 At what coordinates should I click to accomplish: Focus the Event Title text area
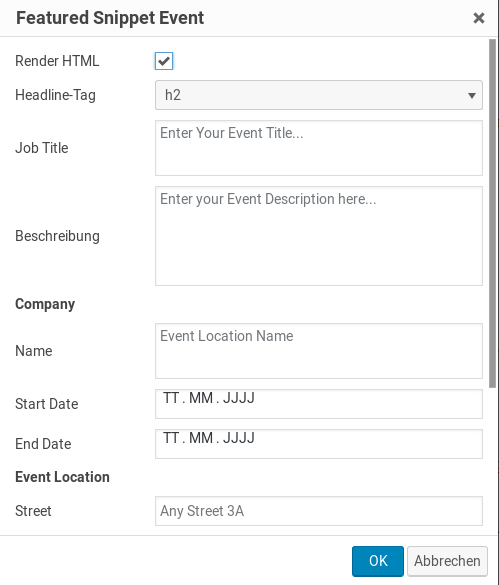[319, 148]
